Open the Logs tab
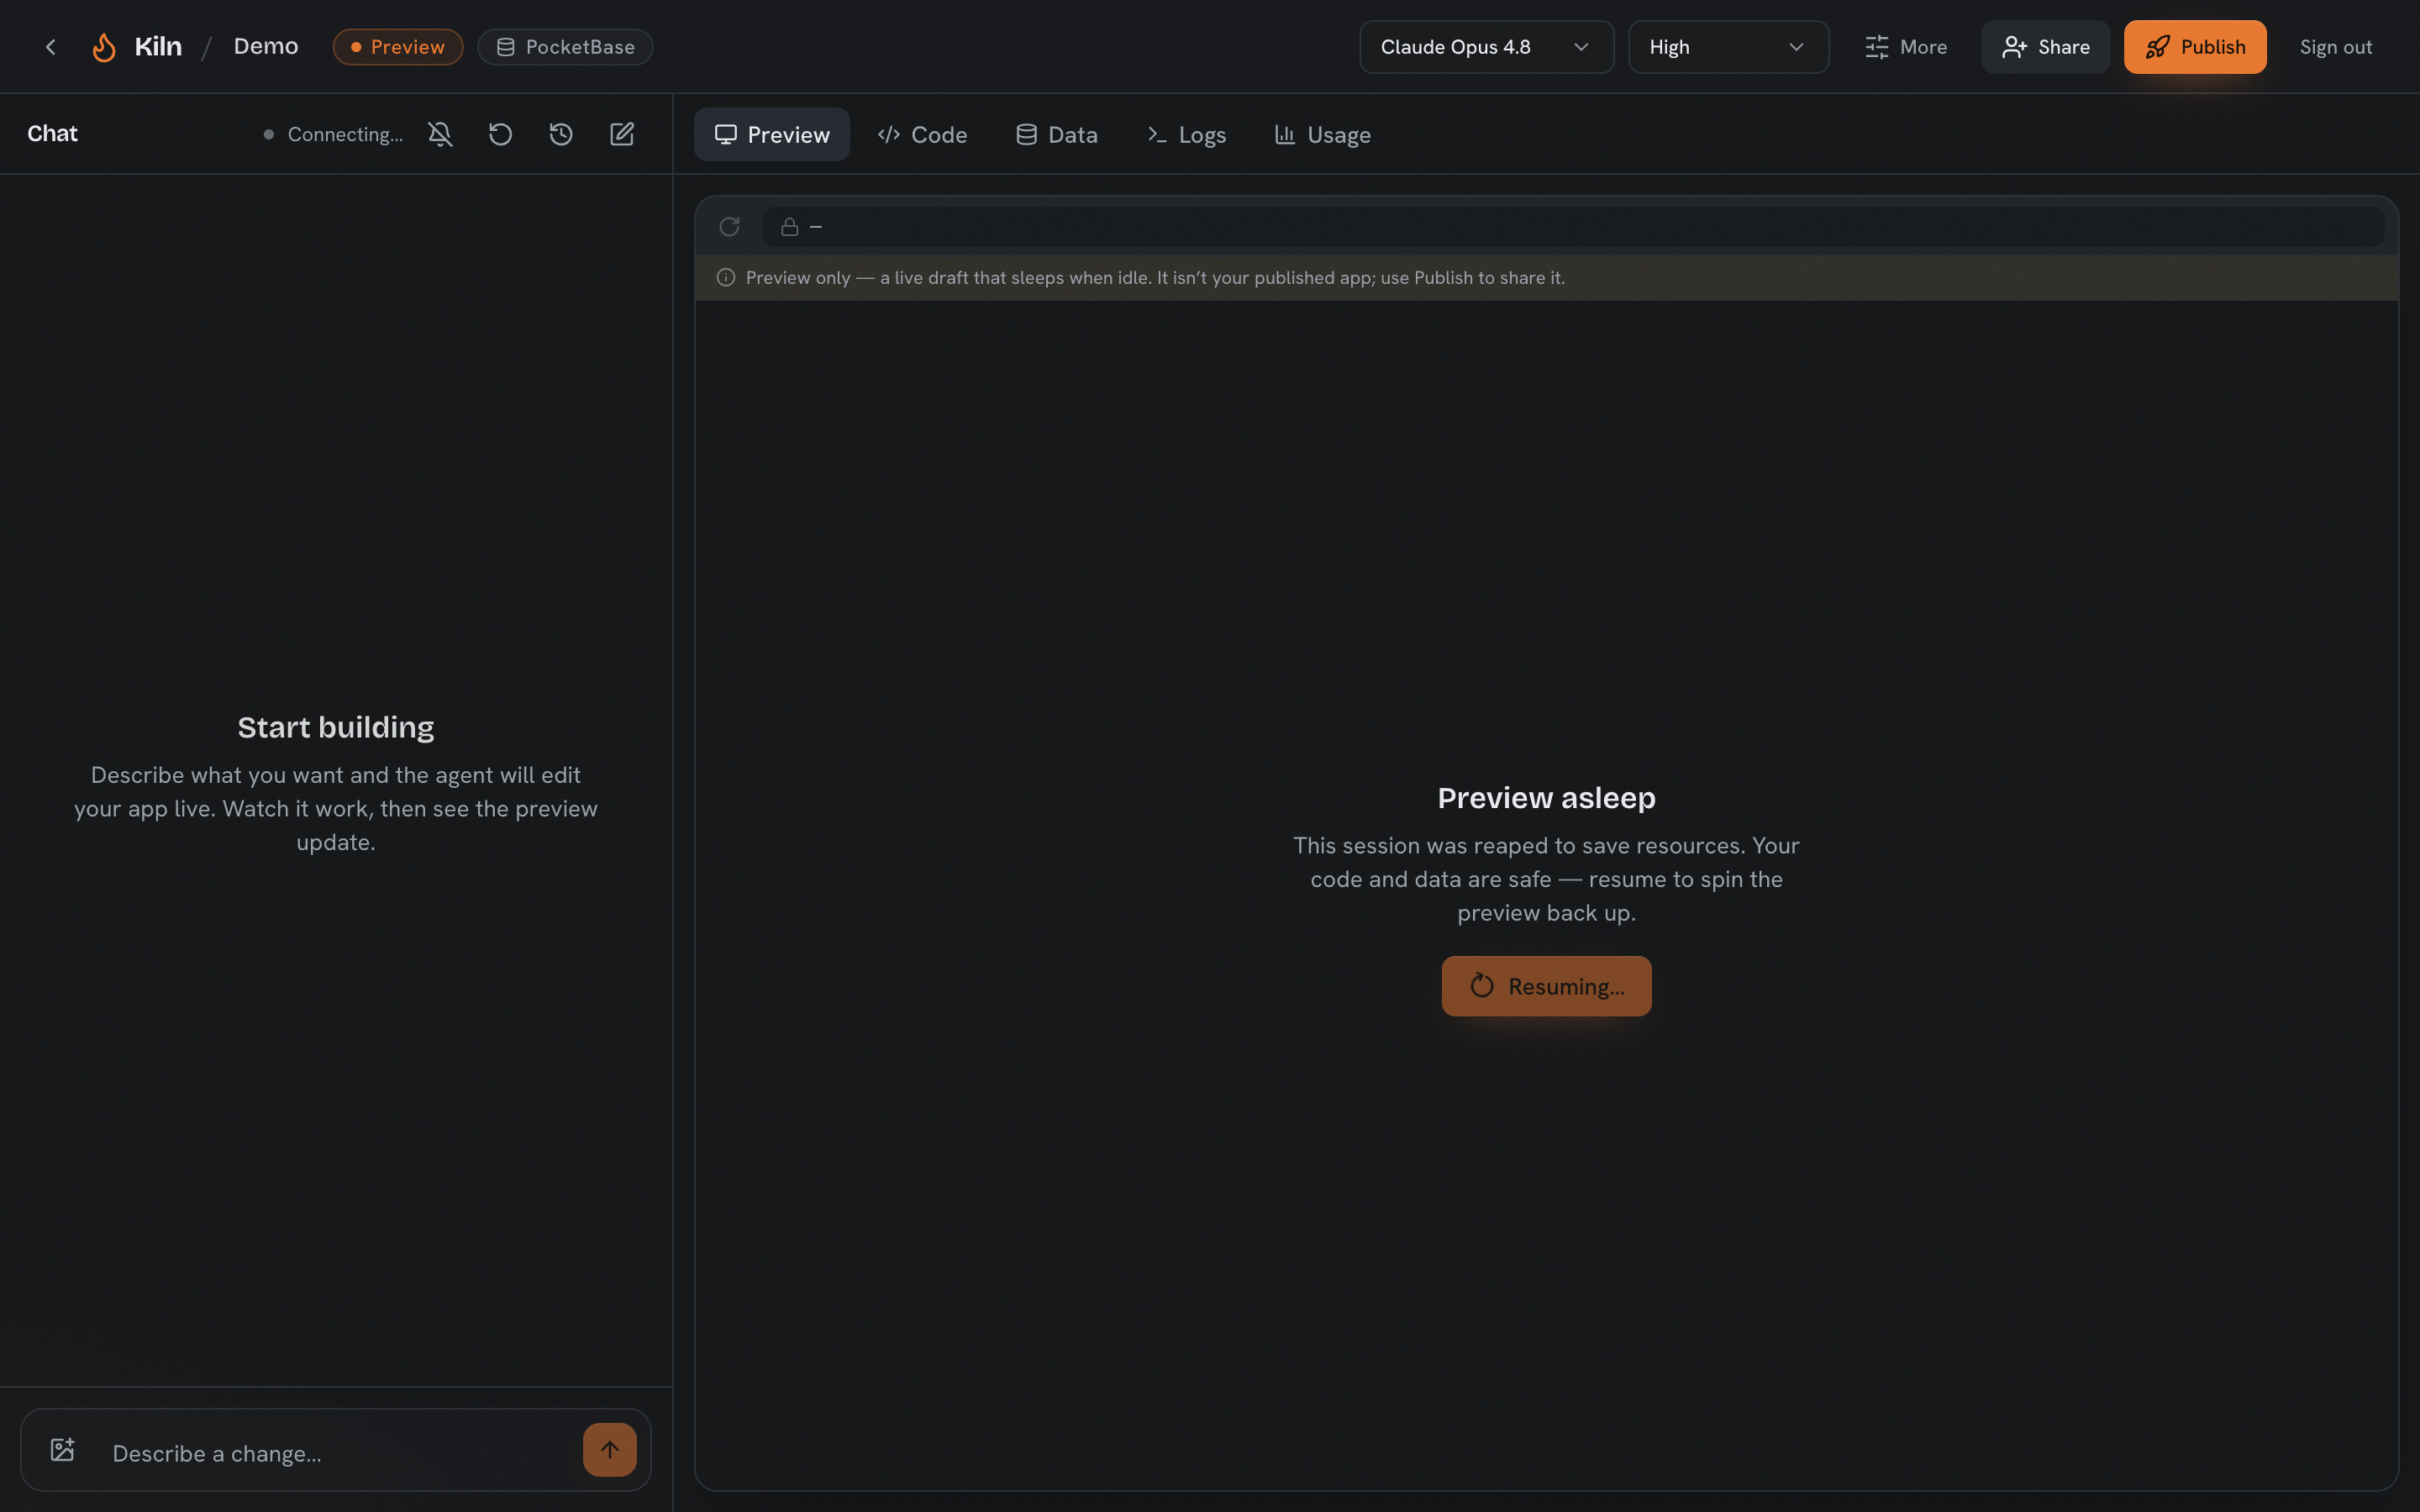Screen dimensions: 2420x1512 click(x=1186, y=134)
